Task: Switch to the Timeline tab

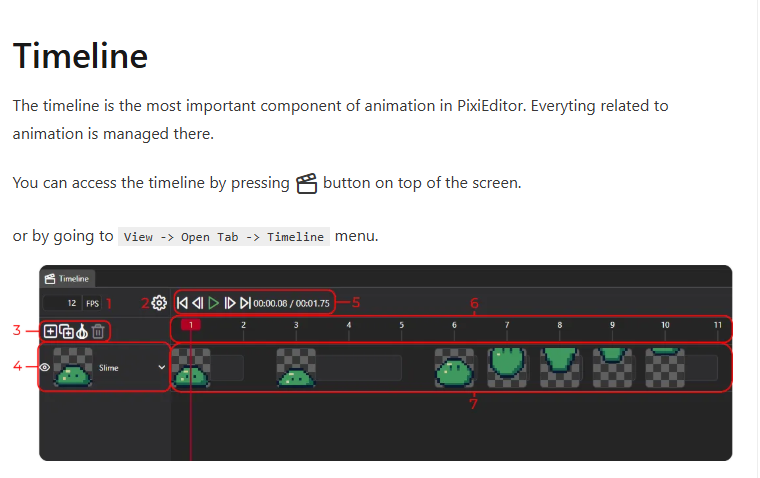Action: tap(68, 278)
